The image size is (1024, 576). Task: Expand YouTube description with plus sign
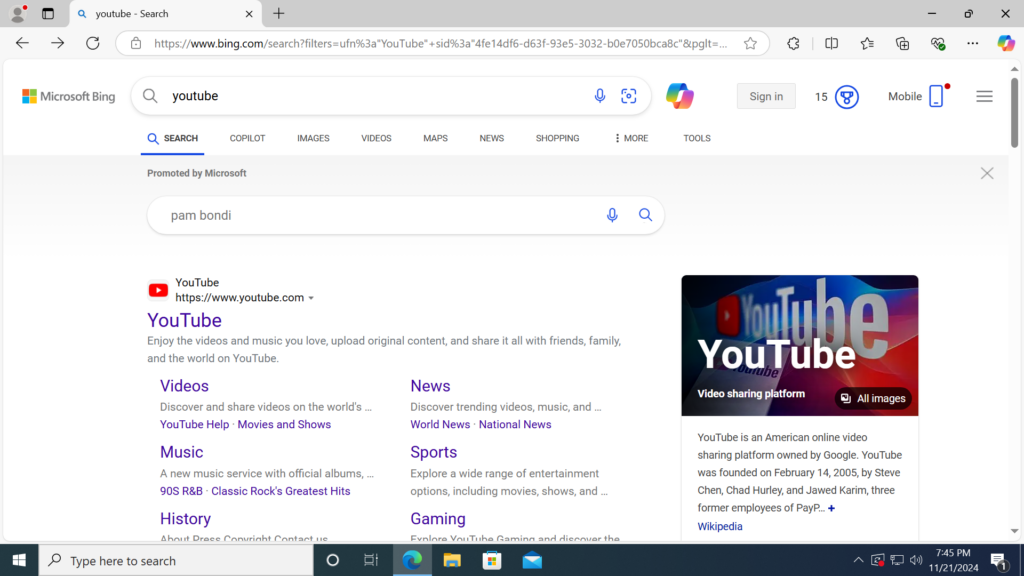tap(831, 508)
